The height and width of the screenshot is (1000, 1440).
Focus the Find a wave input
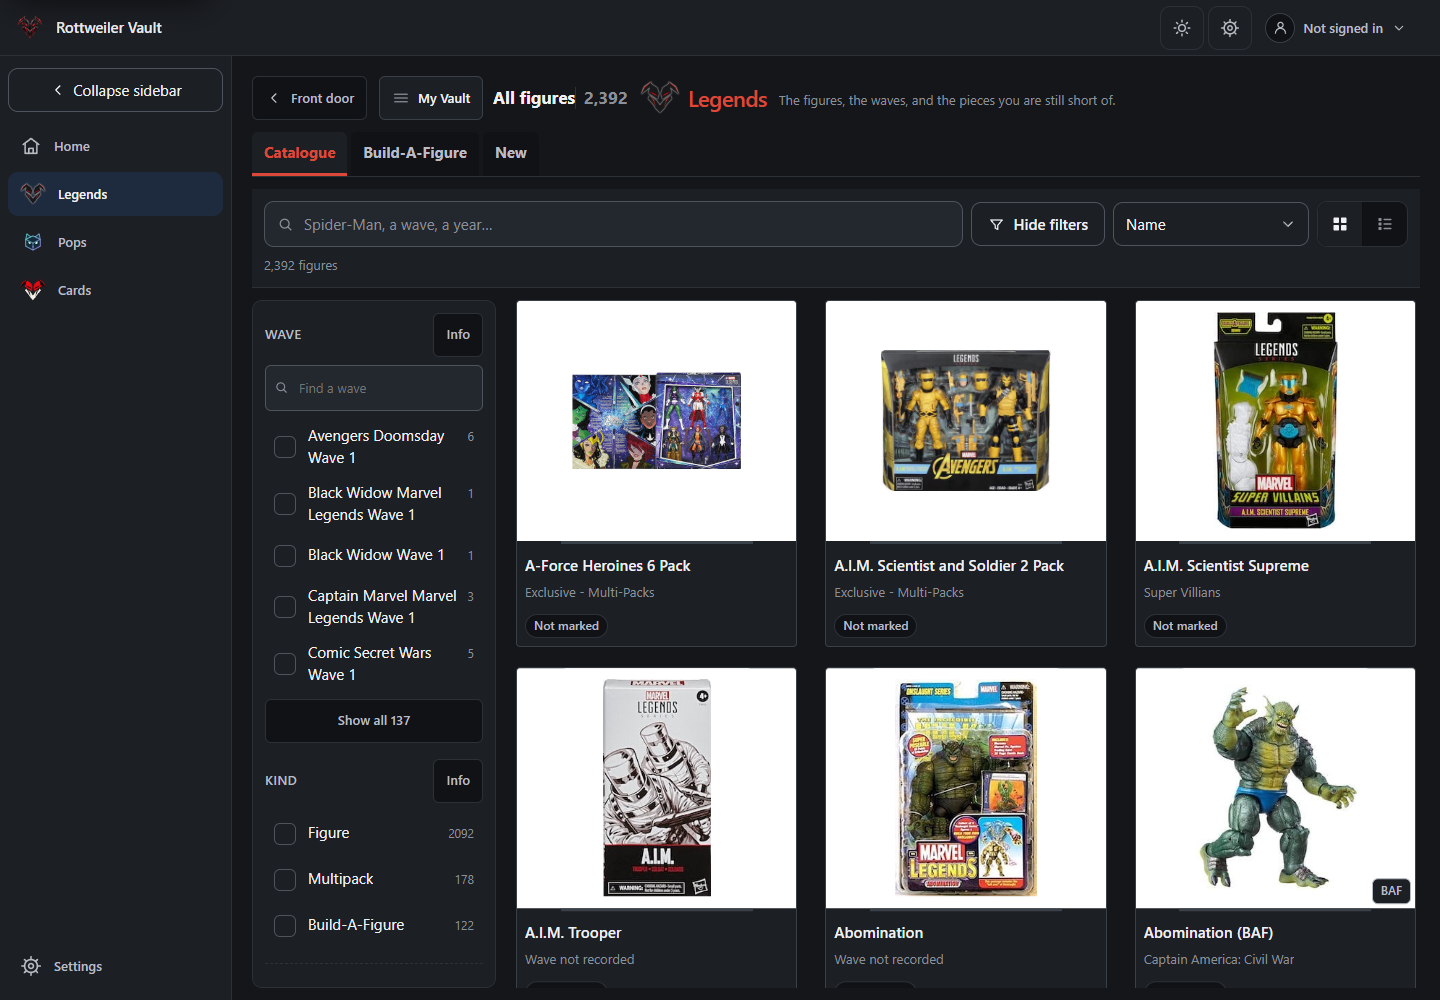coord(374,388)
